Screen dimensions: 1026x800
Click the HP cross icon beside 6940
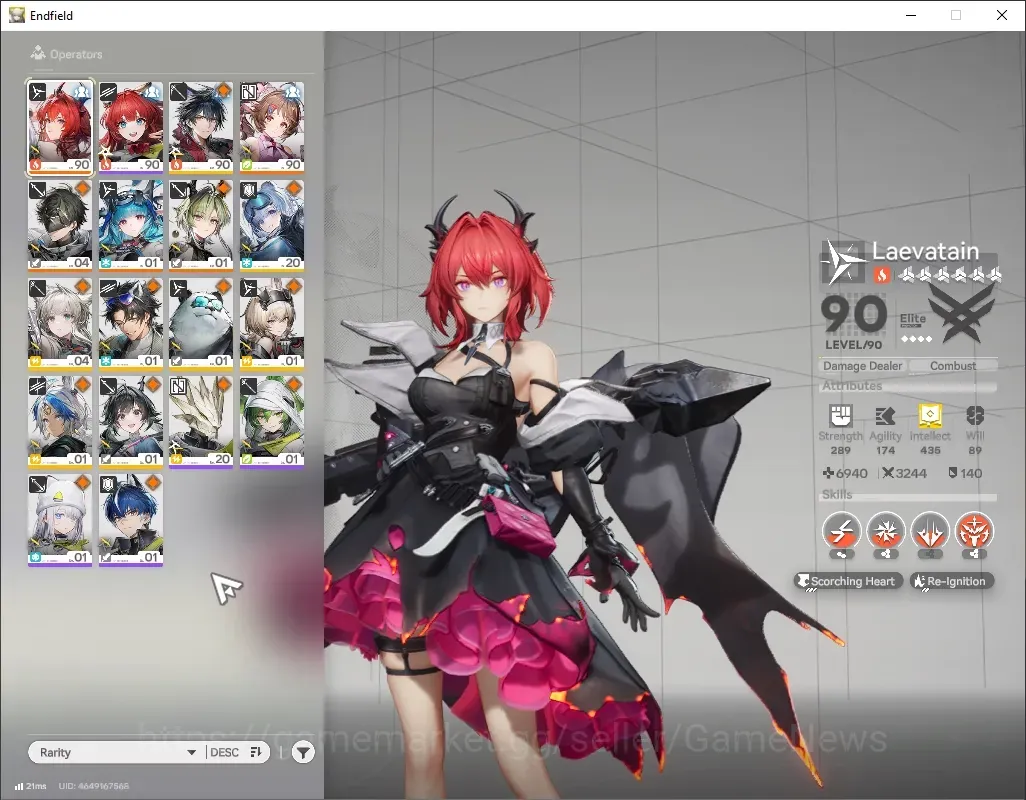828,473
